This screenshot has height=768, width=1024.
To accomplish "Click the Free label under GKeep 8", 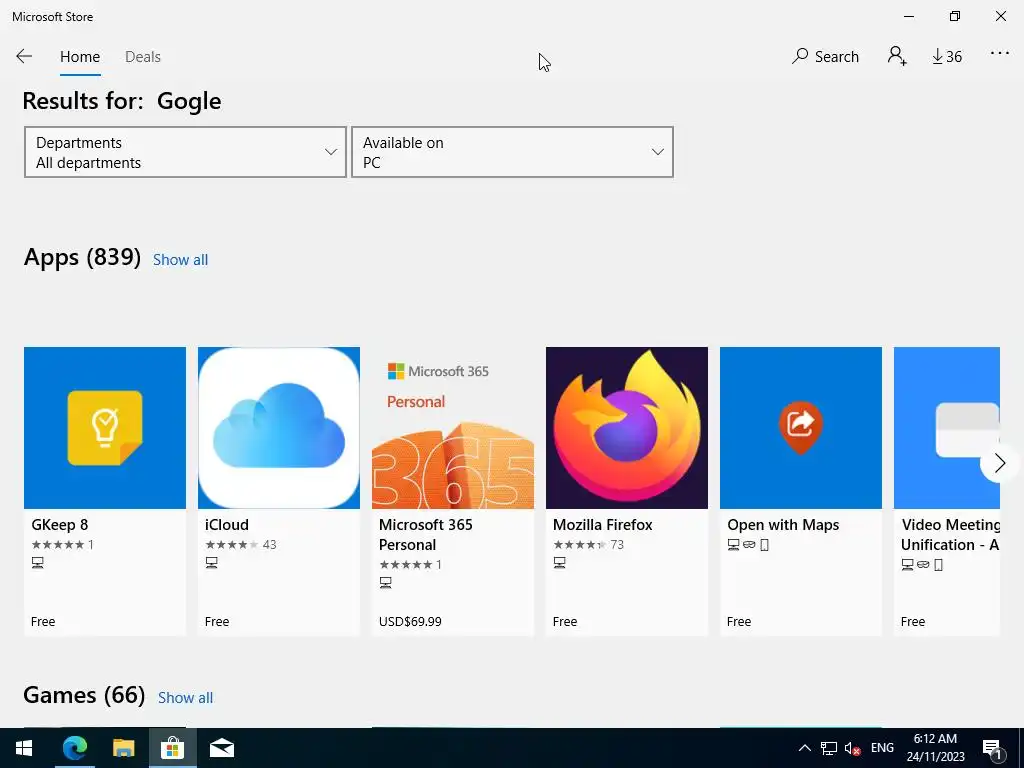I will (x=43, y=622).
